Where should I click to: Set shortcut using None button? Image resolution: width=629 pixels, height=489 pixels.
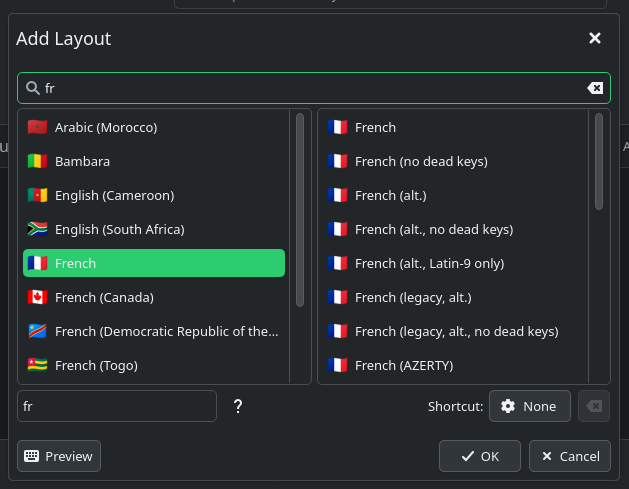click(529, 406)
